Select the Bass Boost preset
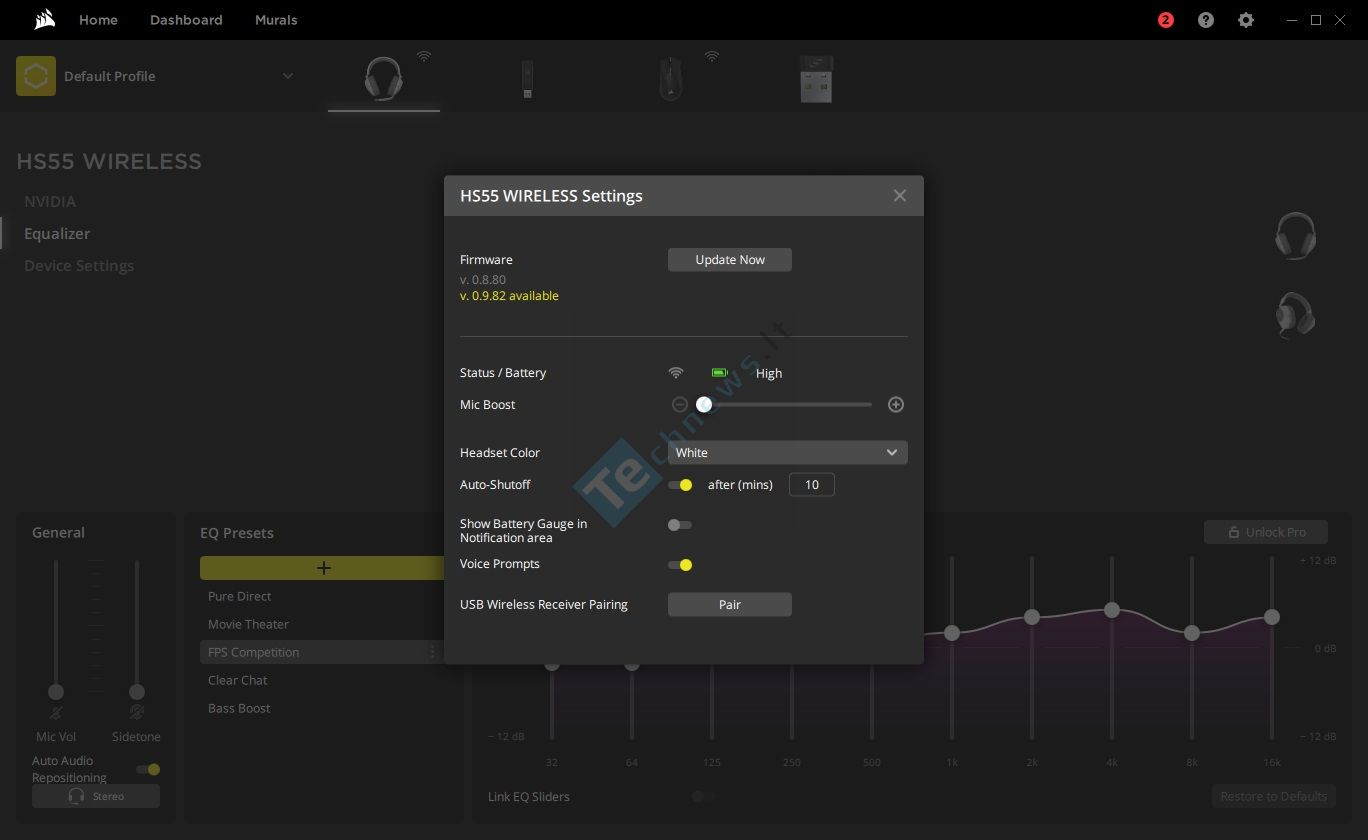 click(239, 708)
